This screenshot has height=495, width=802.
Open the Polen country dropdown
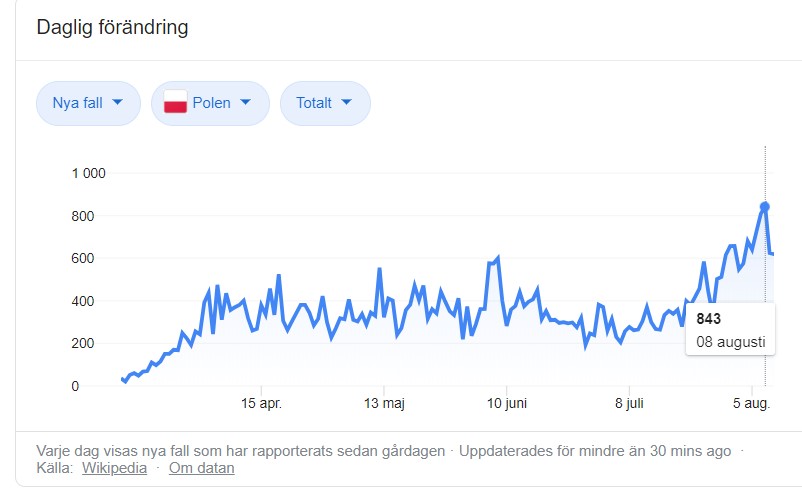(x=210, y=103)
